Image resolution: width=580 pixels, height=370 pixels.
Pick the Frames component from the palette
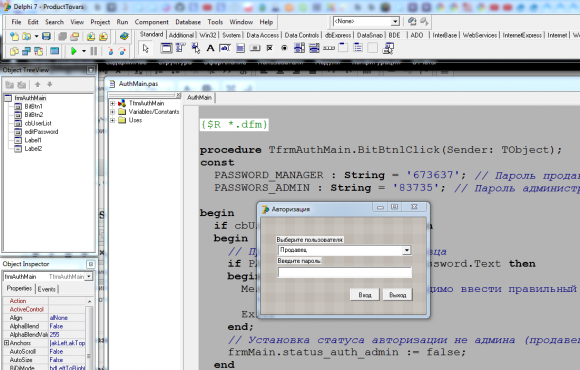pos(166,48)
